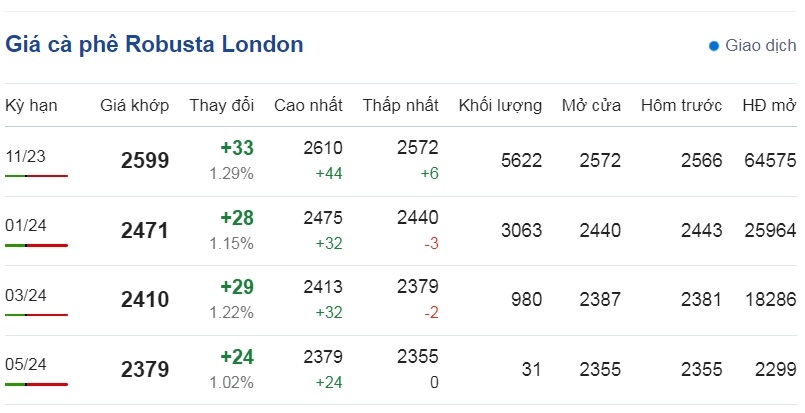Screen dimensions: 805x413
Task: Click the Mở cửa column header
Action: pos(591,105)
